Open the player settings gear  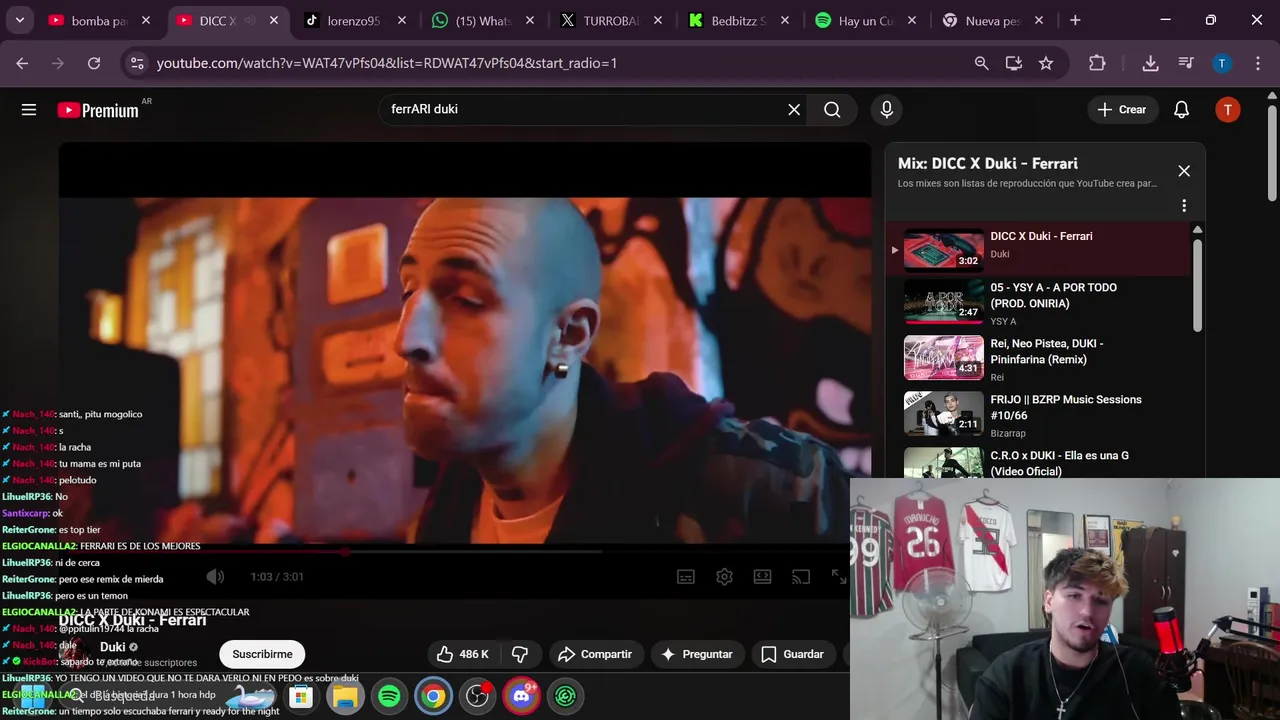pyautogui.click(x=724, y=577)
